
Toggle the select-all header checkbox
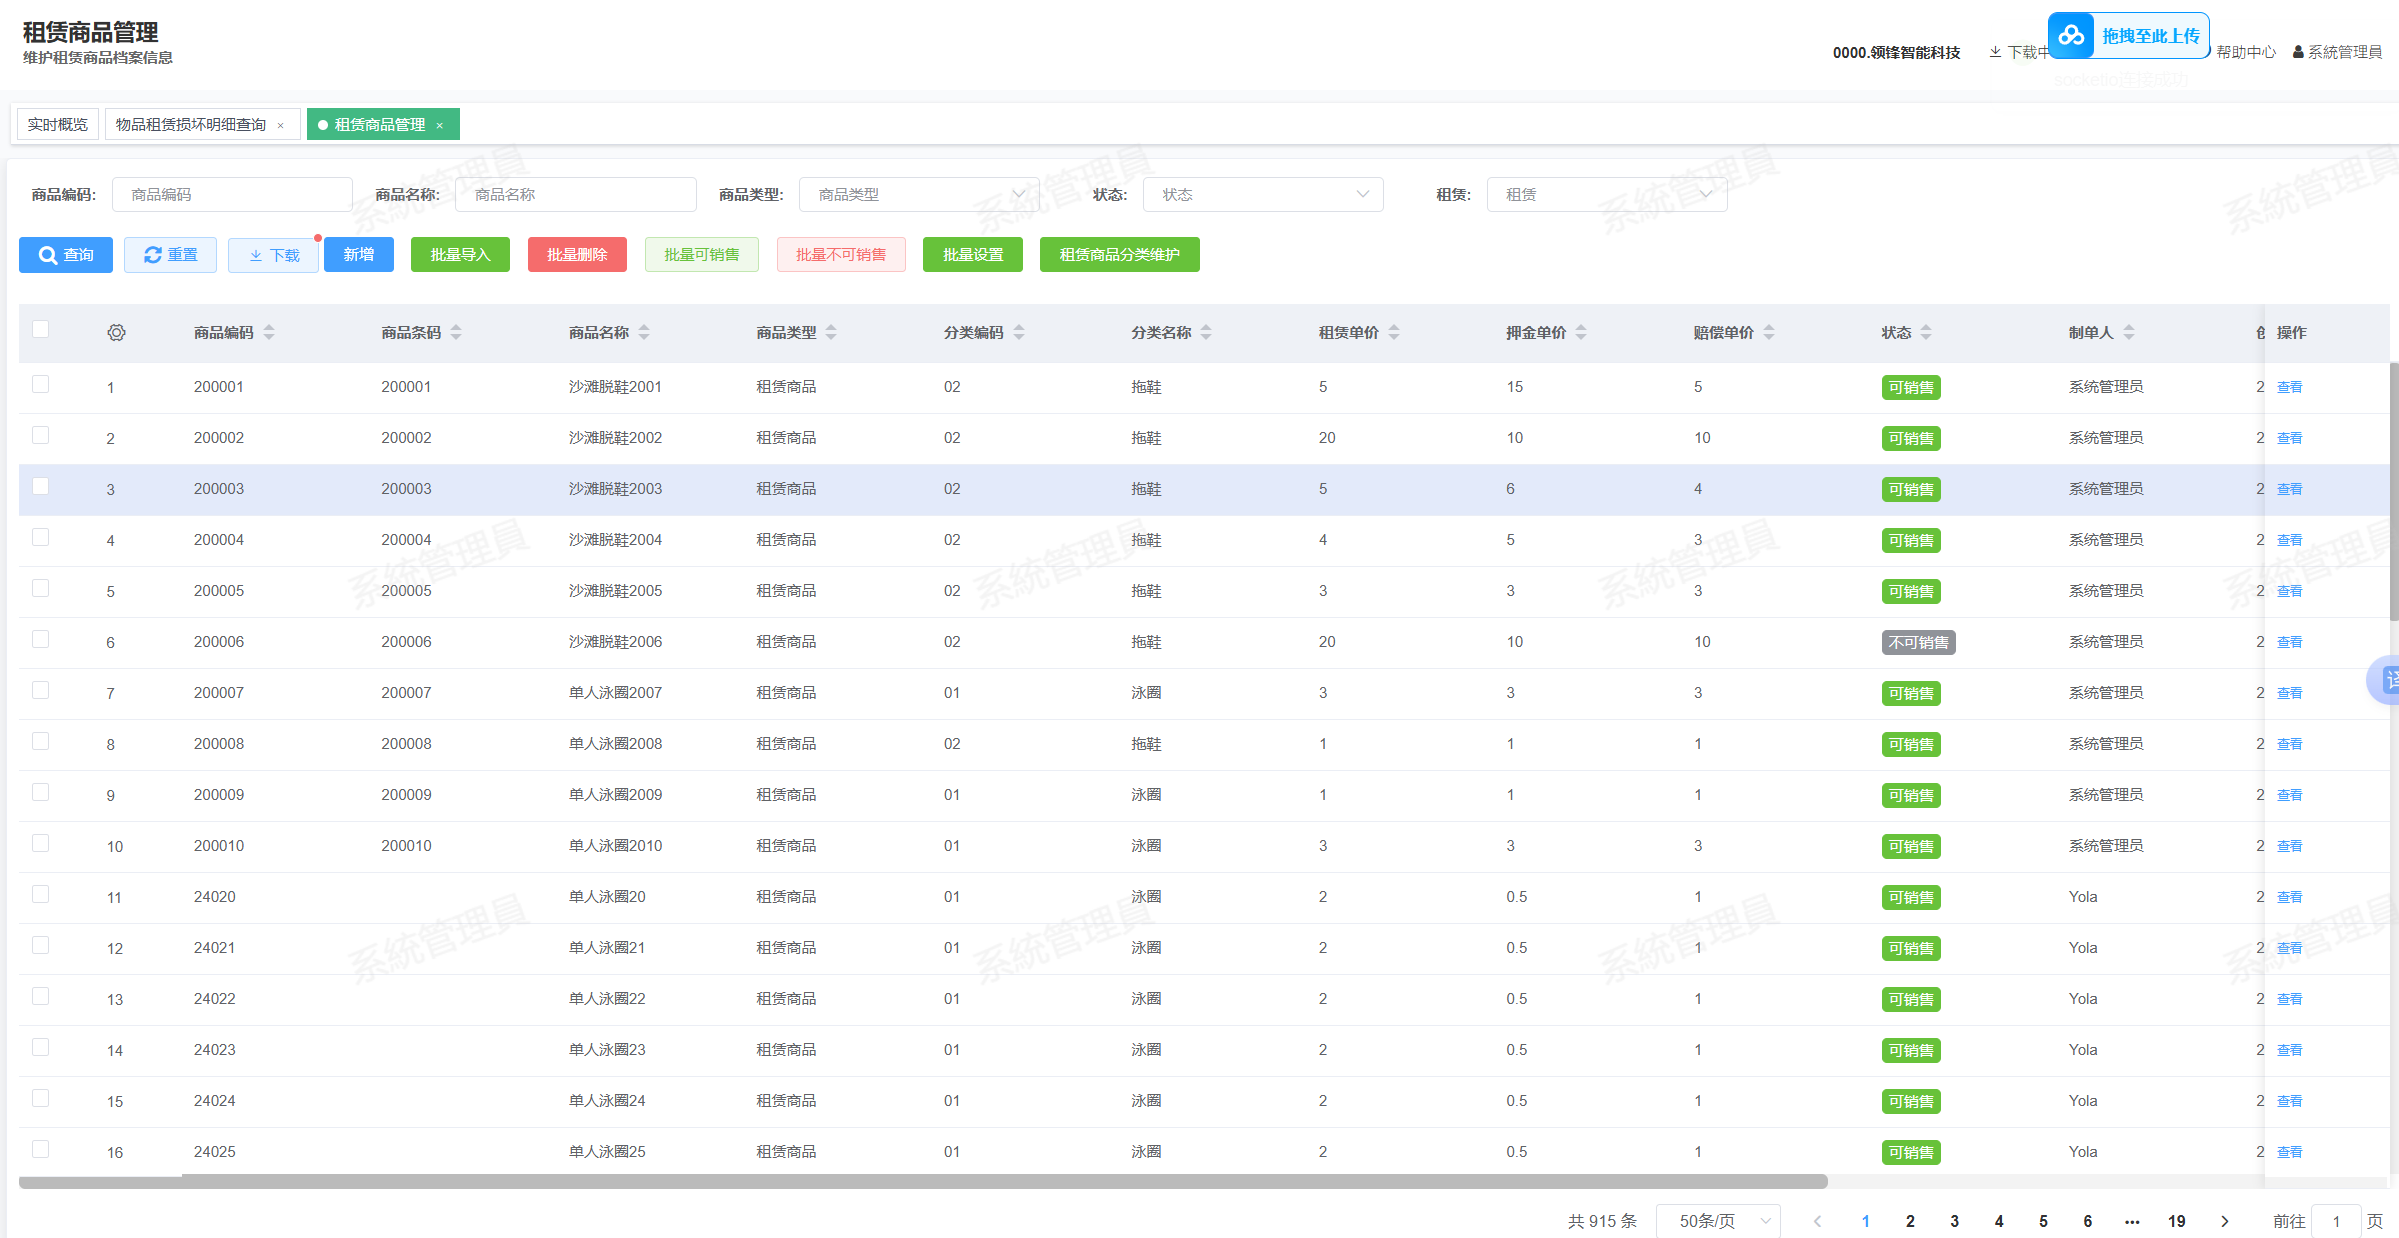pyautogui.click(x=41, y=329)
